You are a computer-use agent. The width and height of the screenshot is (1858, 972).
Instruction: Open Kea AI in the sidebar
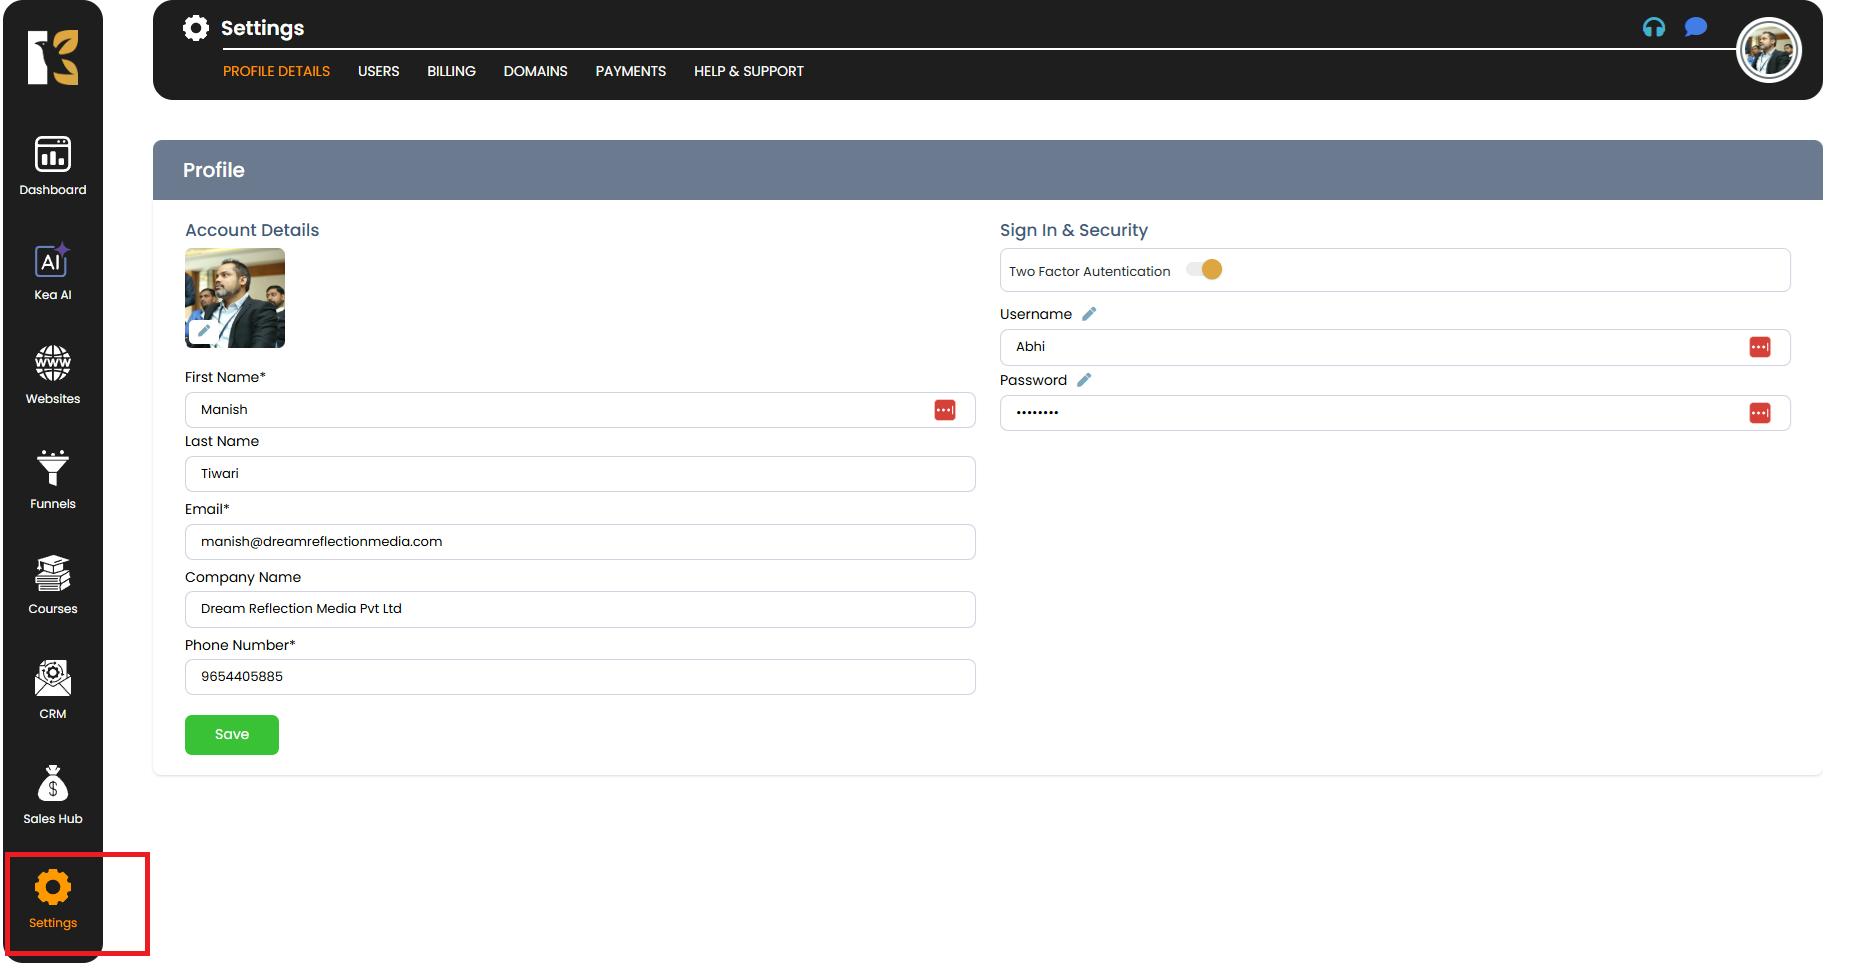52,272
